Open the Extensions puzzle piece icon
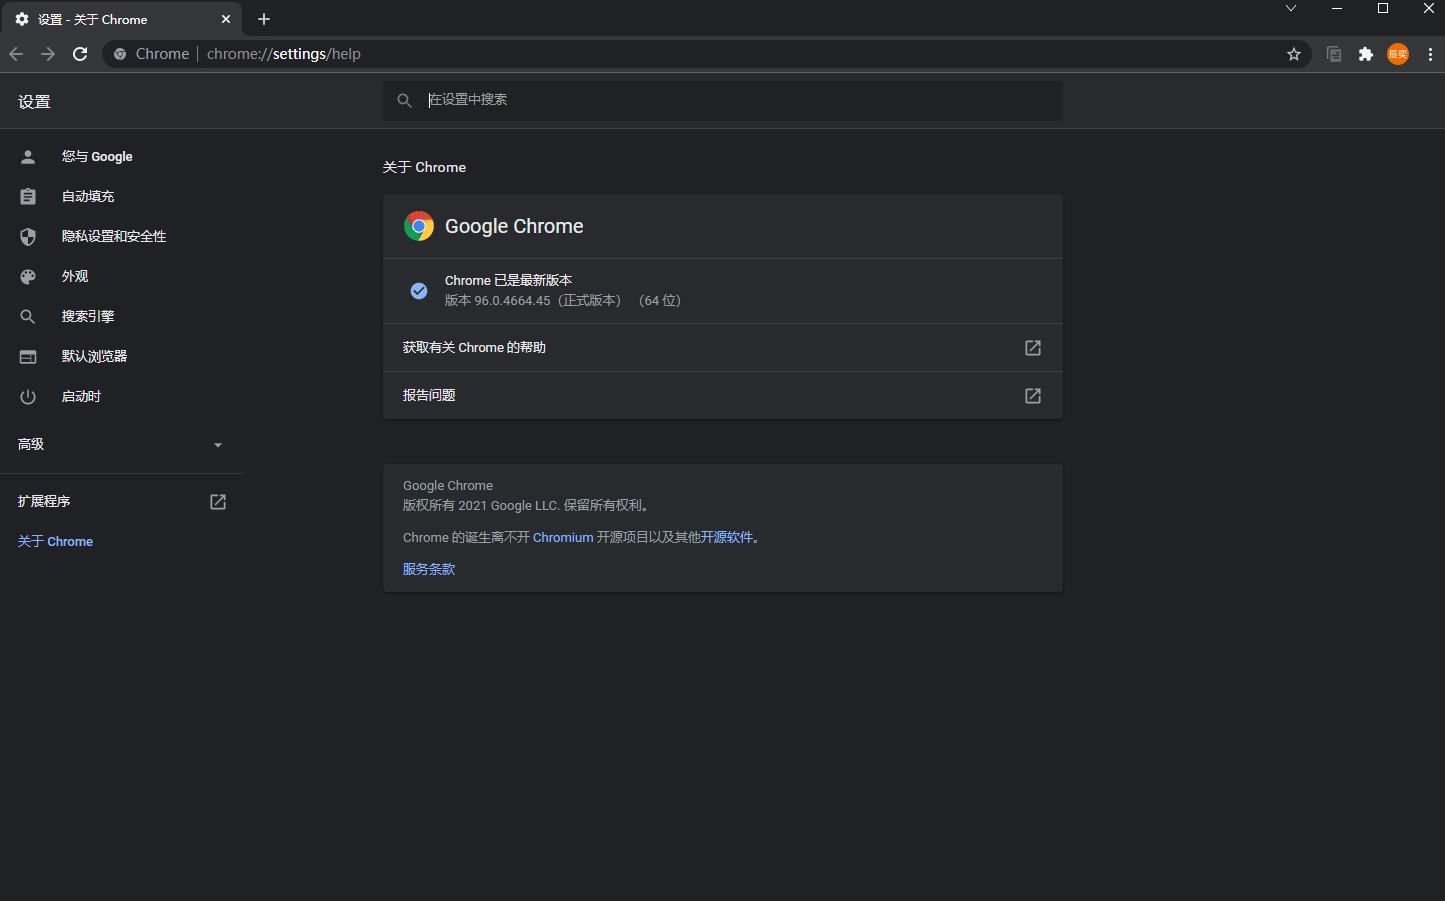 [x=1366, y=54]
